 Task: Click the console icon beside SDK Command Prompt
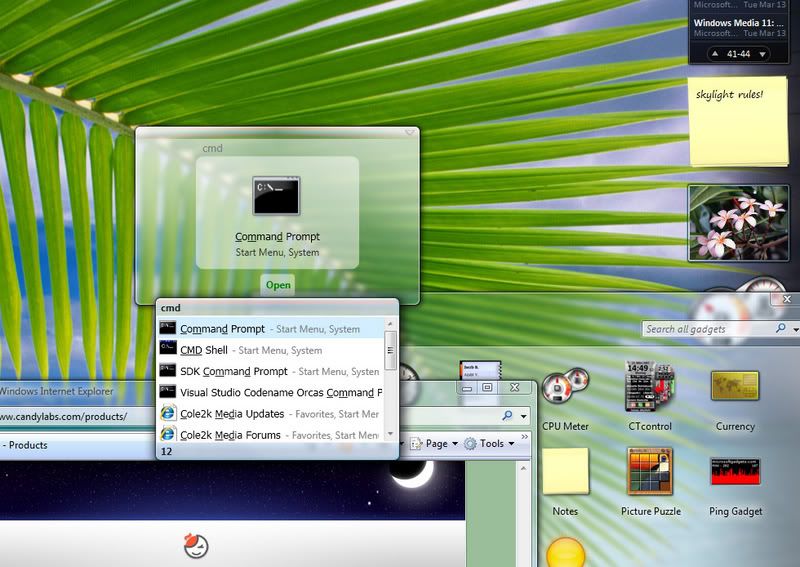pos(168,369)
